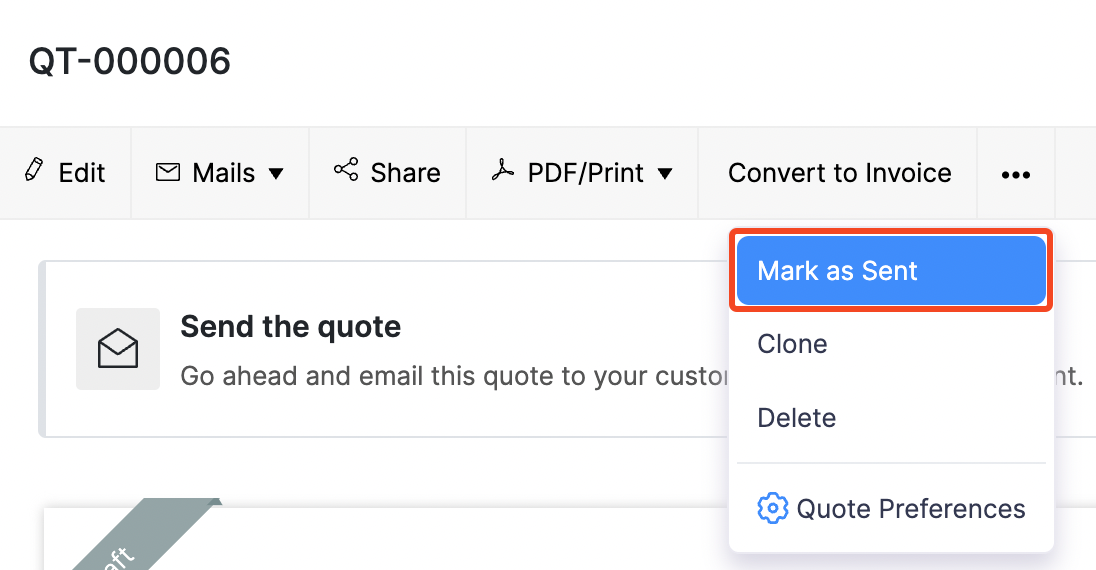Screen dimensions: 1096x570
Task: Click the Mails text label
Action: tap(224, 173)
